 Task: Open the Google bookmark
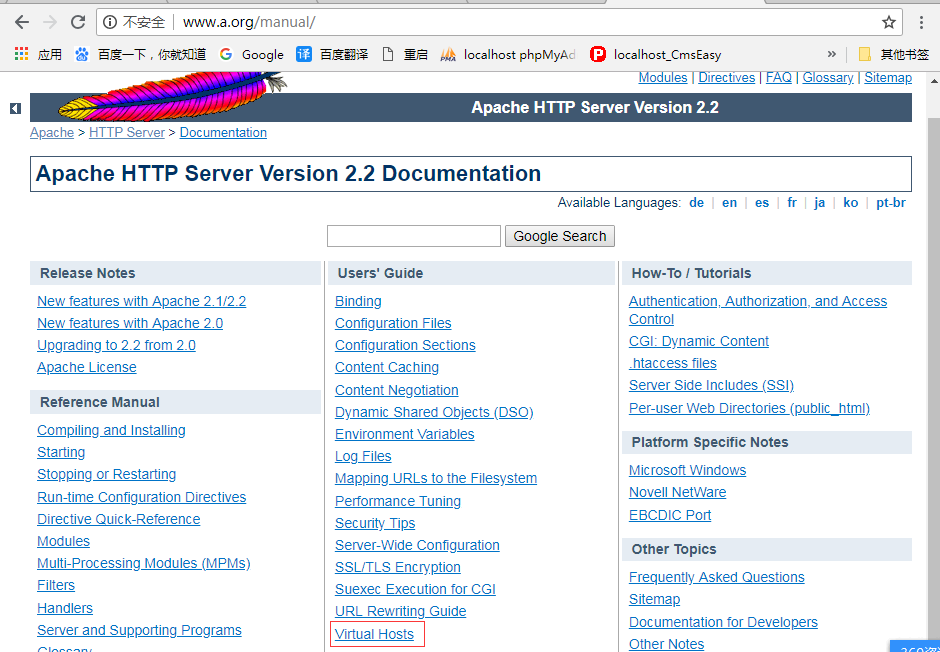[x=251, y=55]
